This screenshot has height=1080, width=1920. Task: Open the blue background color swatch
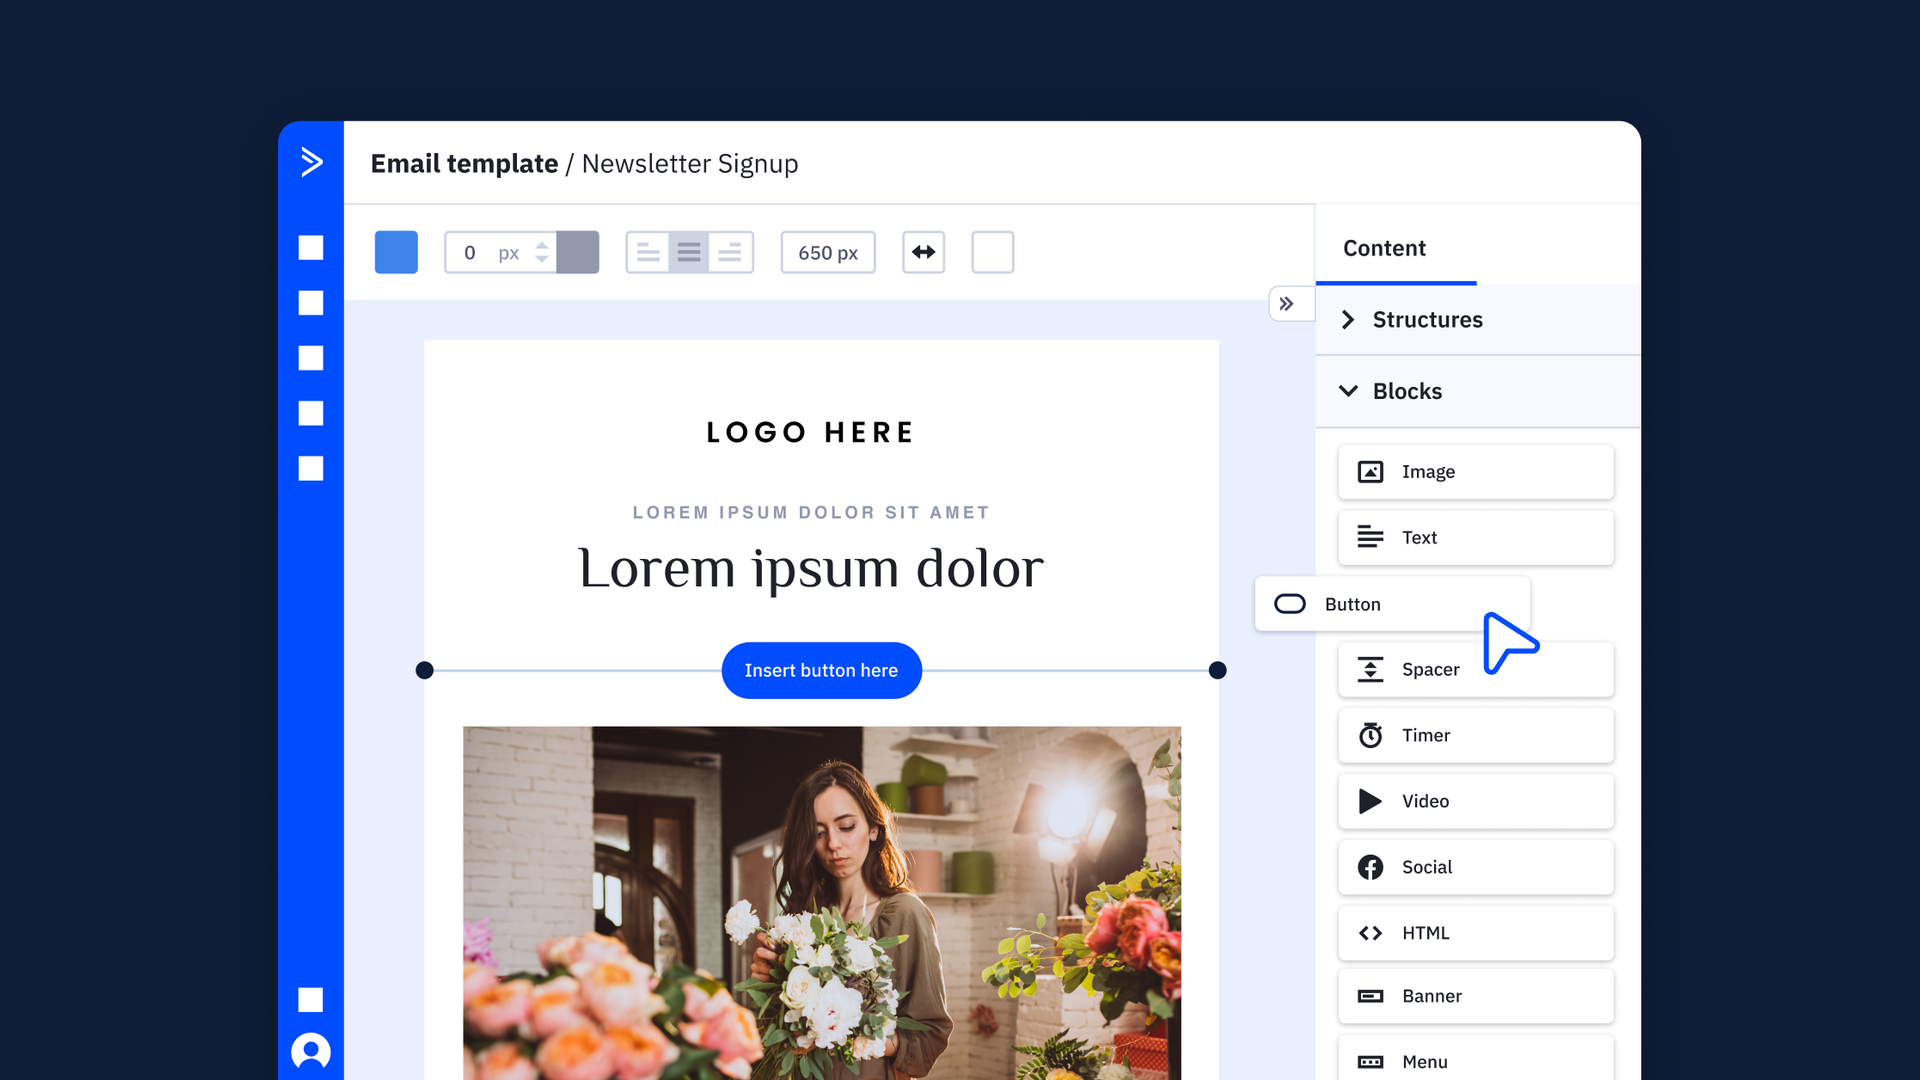[x=396, y=252]
